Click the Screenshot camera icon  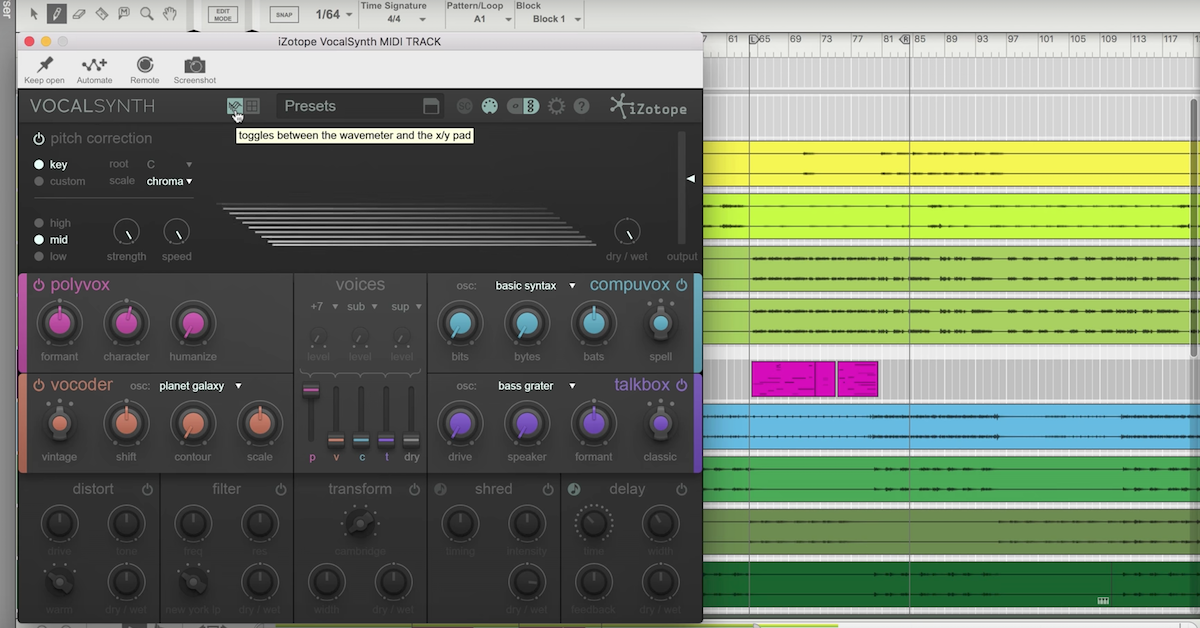(194, 68)
